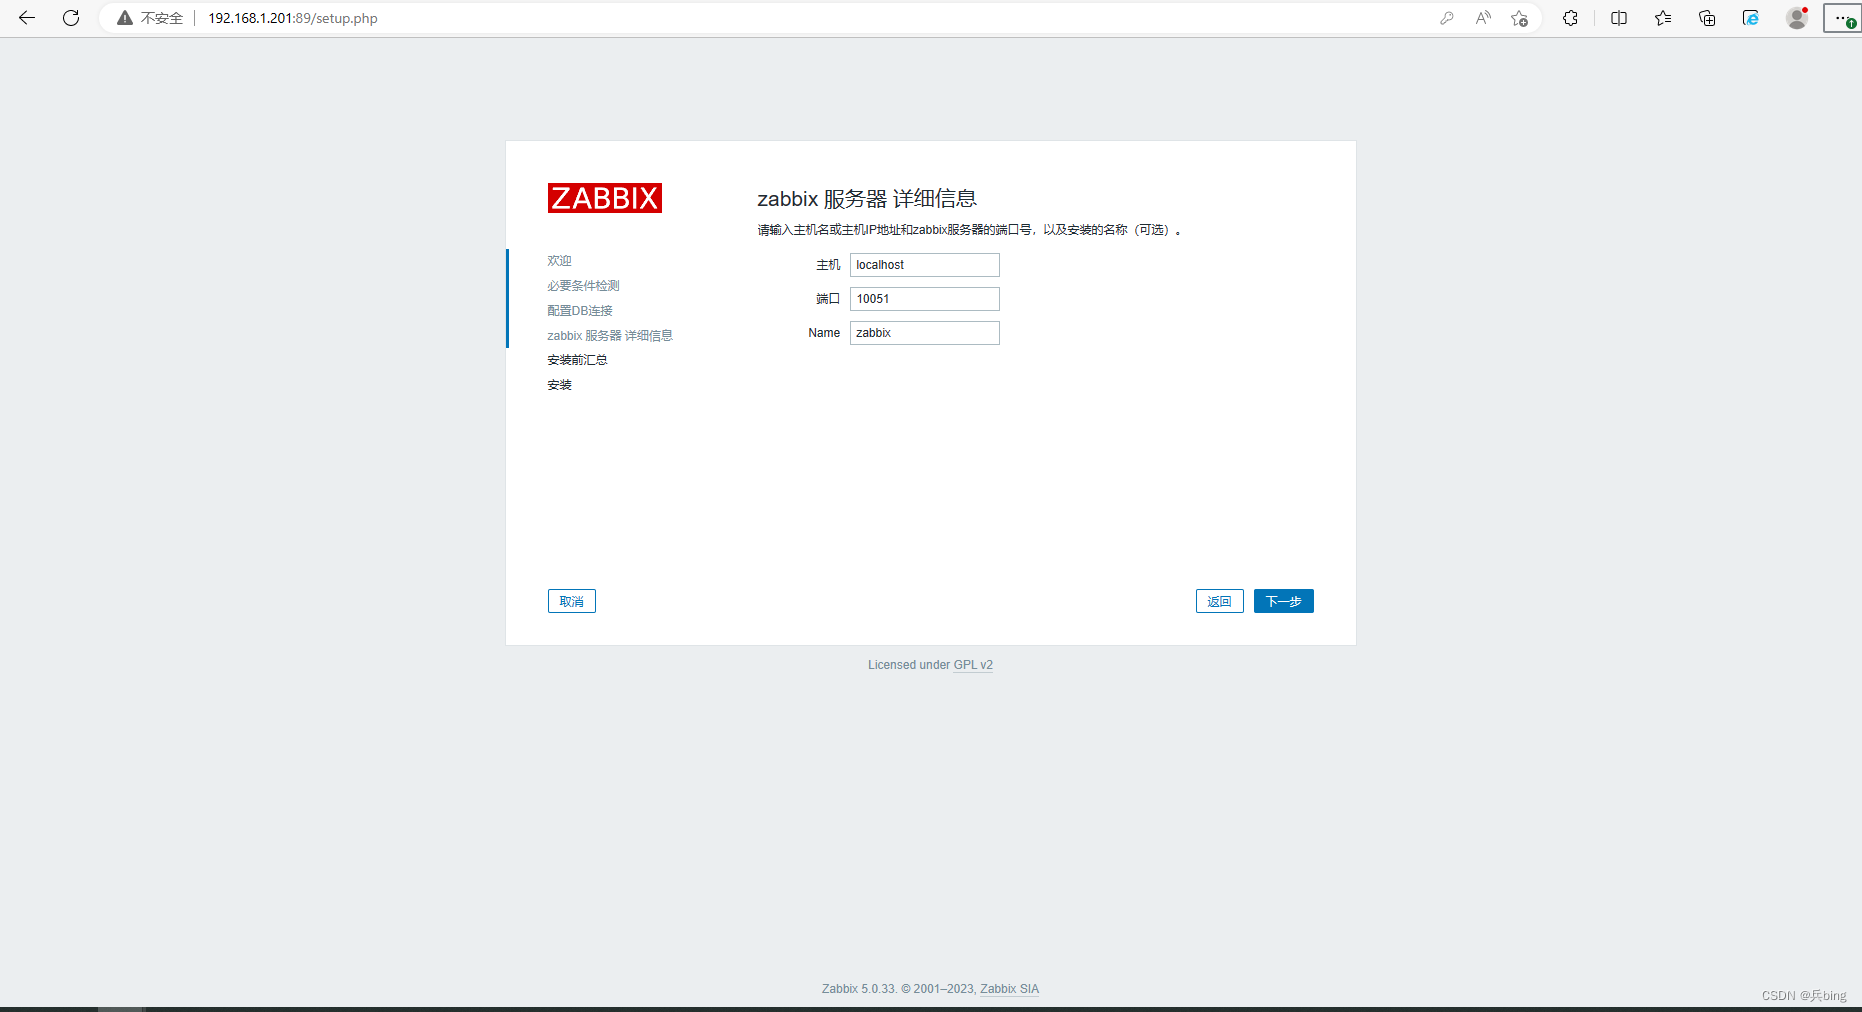Viewport: 1862px width, 1012px height.
Task: Select the 安装 setup step
Action: [x=560, y=385]
